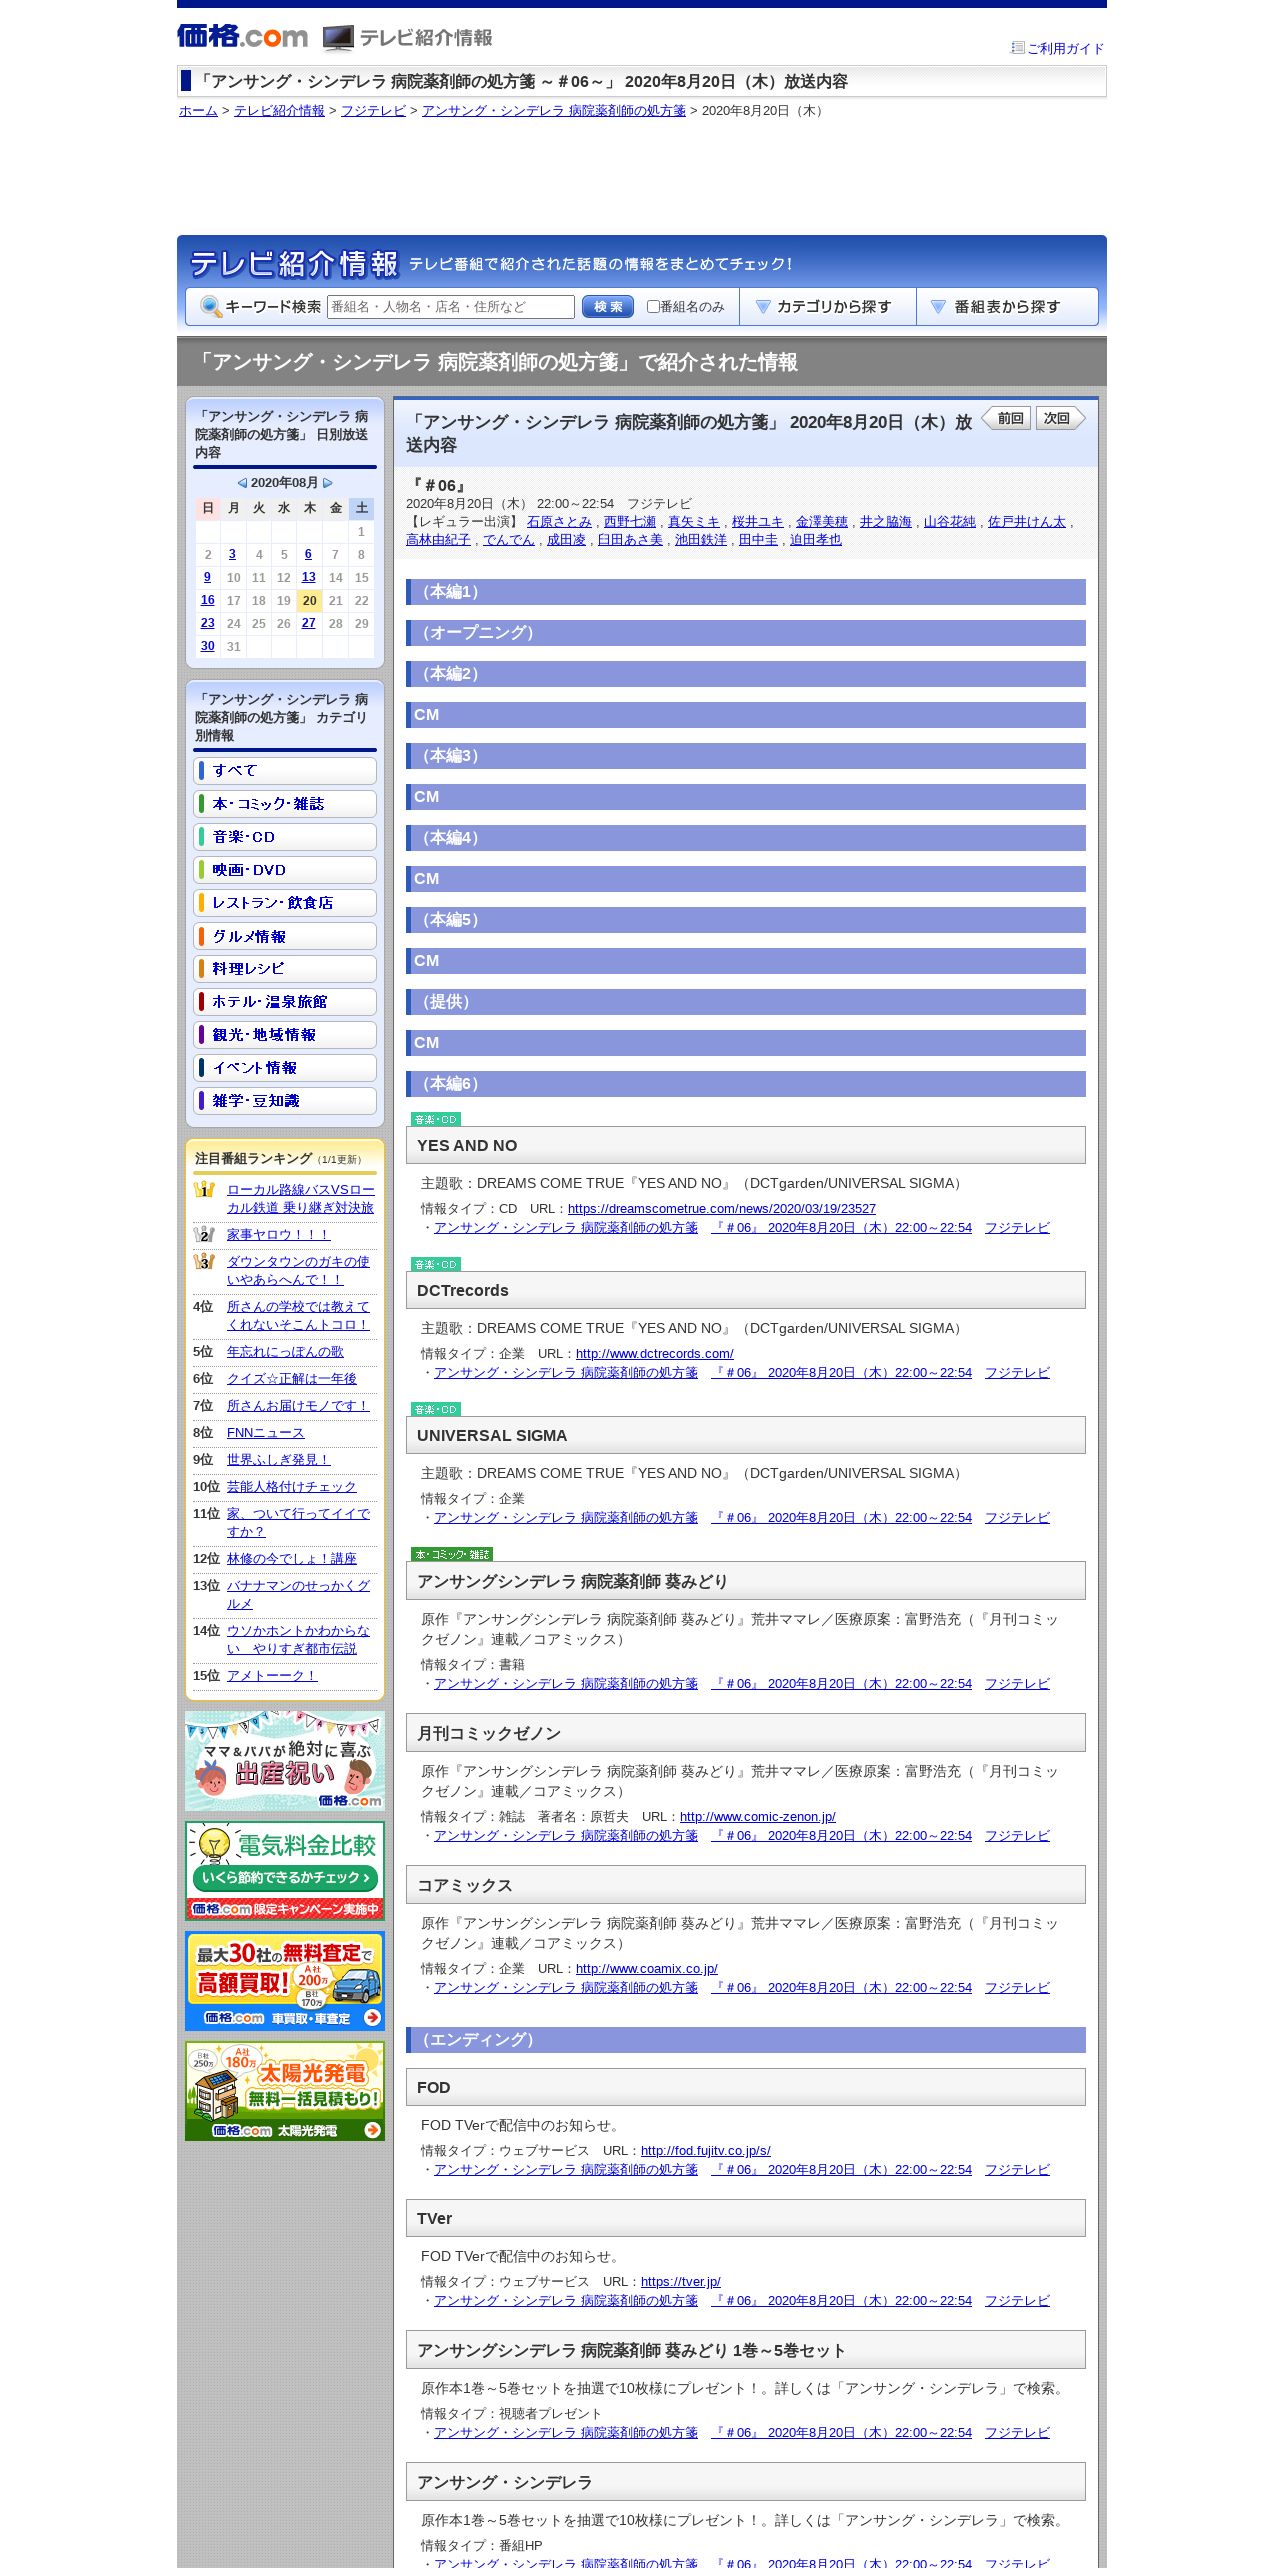Open www.dctrecords.com link
The image size is (1284, 2568).
(654, 1354)
